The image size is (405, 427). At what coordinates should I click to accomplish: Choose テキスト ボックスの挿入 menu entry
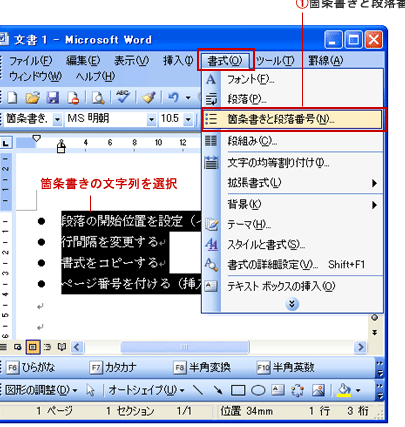coord(292,286)
